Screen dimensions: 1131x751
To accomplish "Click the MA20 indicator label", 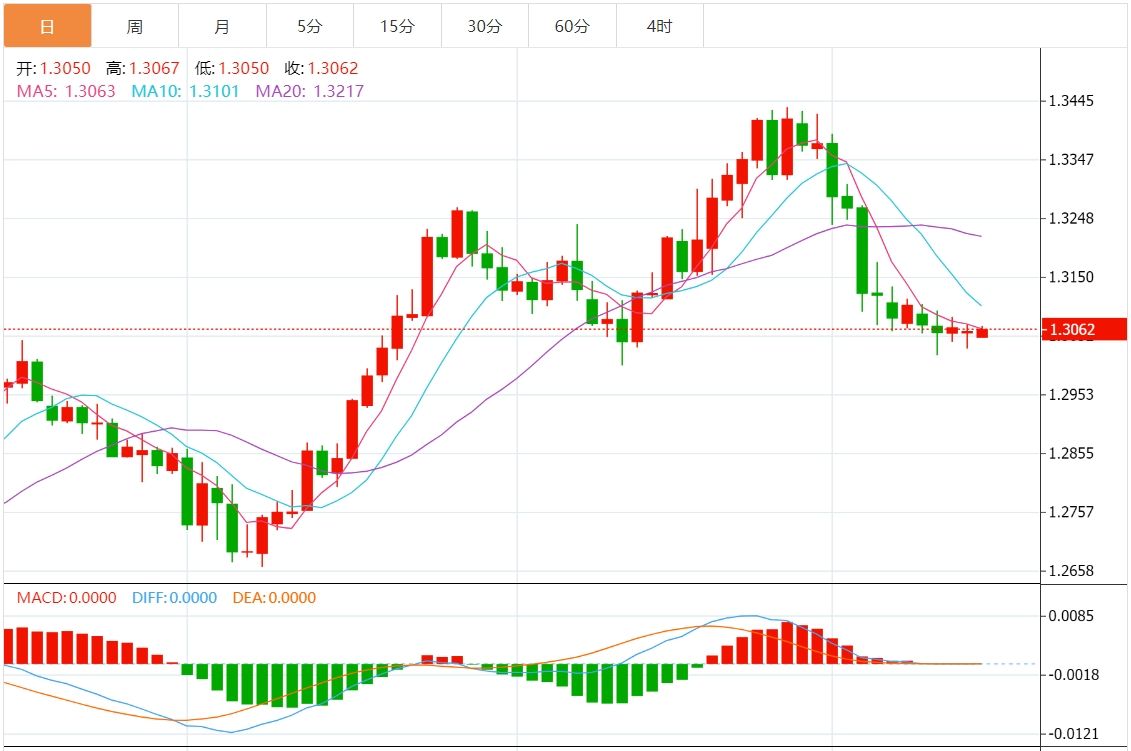I will point(310,91).
